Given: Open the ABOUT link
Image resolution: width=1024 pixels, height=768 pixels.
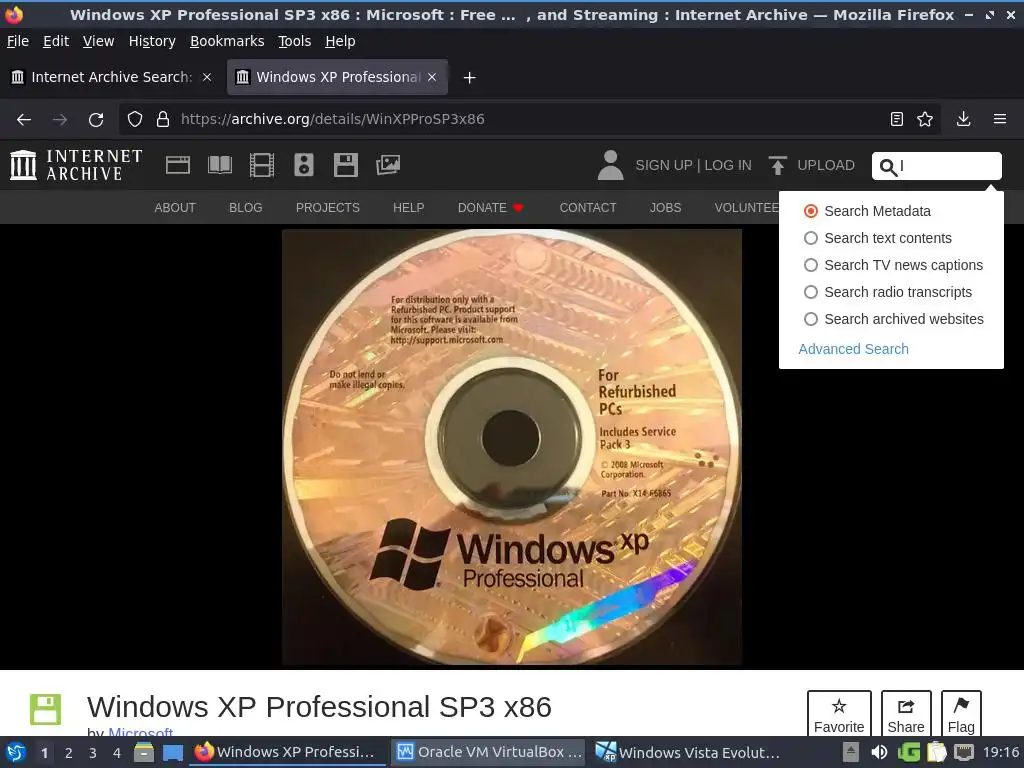Looking at the screenshot, I should [175, 208].
